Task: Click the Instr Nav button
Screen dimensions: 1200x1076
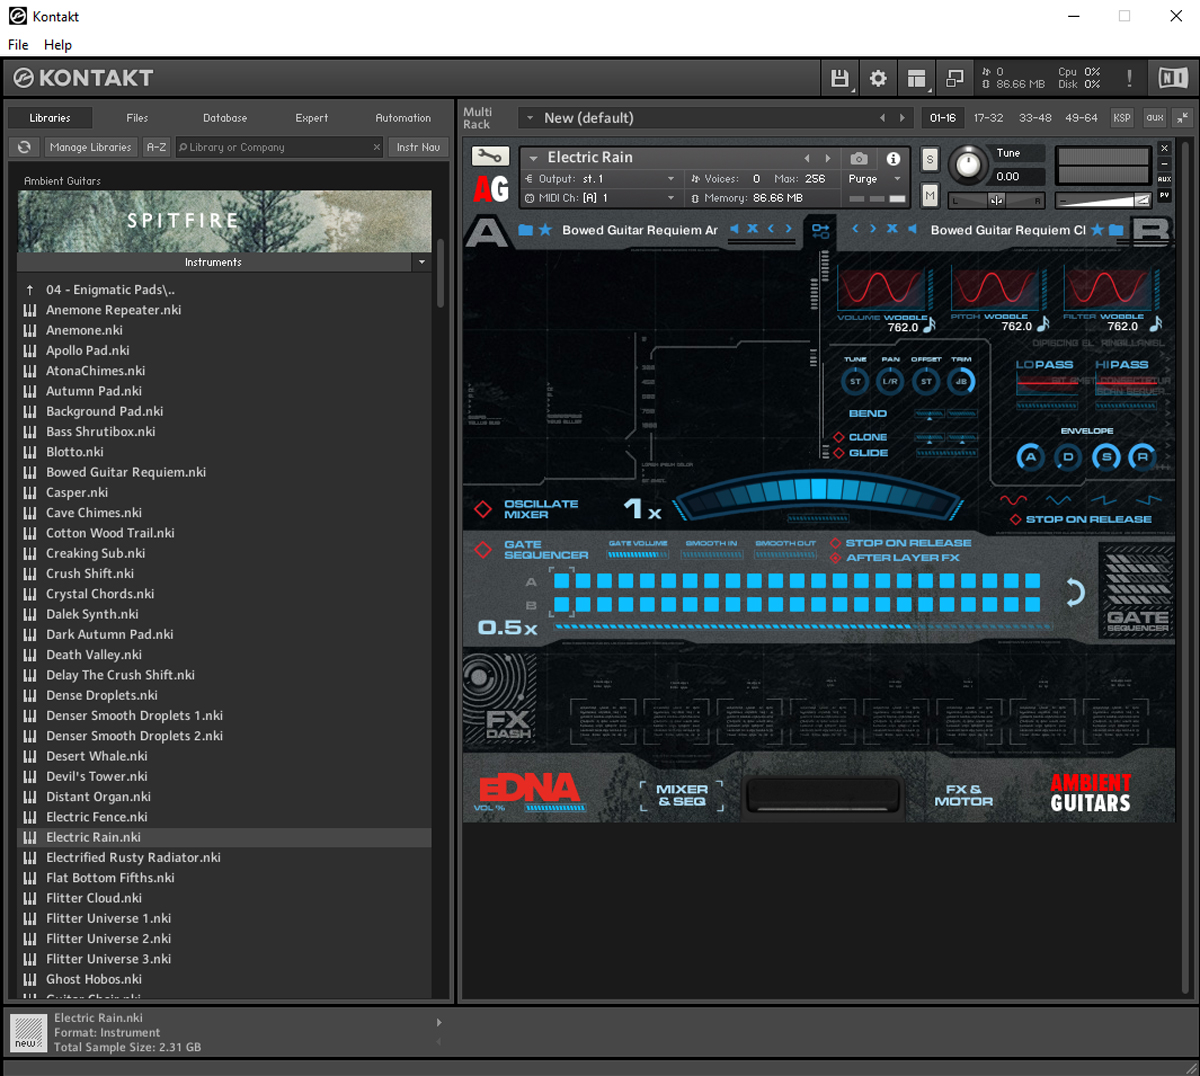Action: point(418,147)
